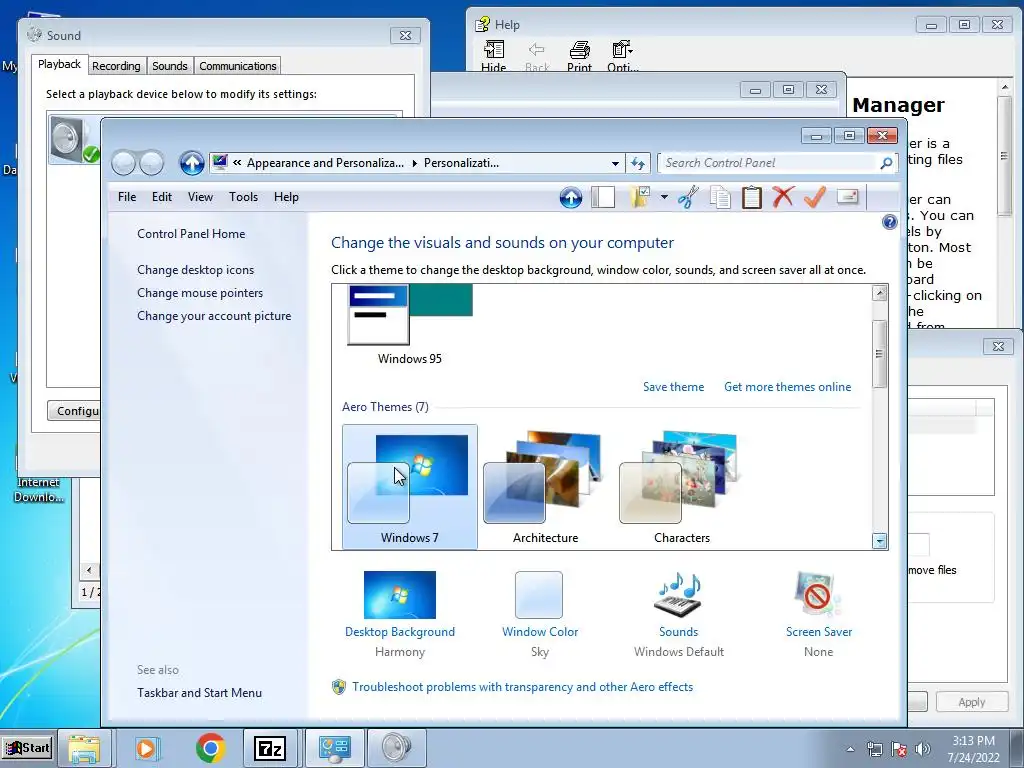Open Change your account picture link
Screen dimensions: 1024x768
point(214,316)
